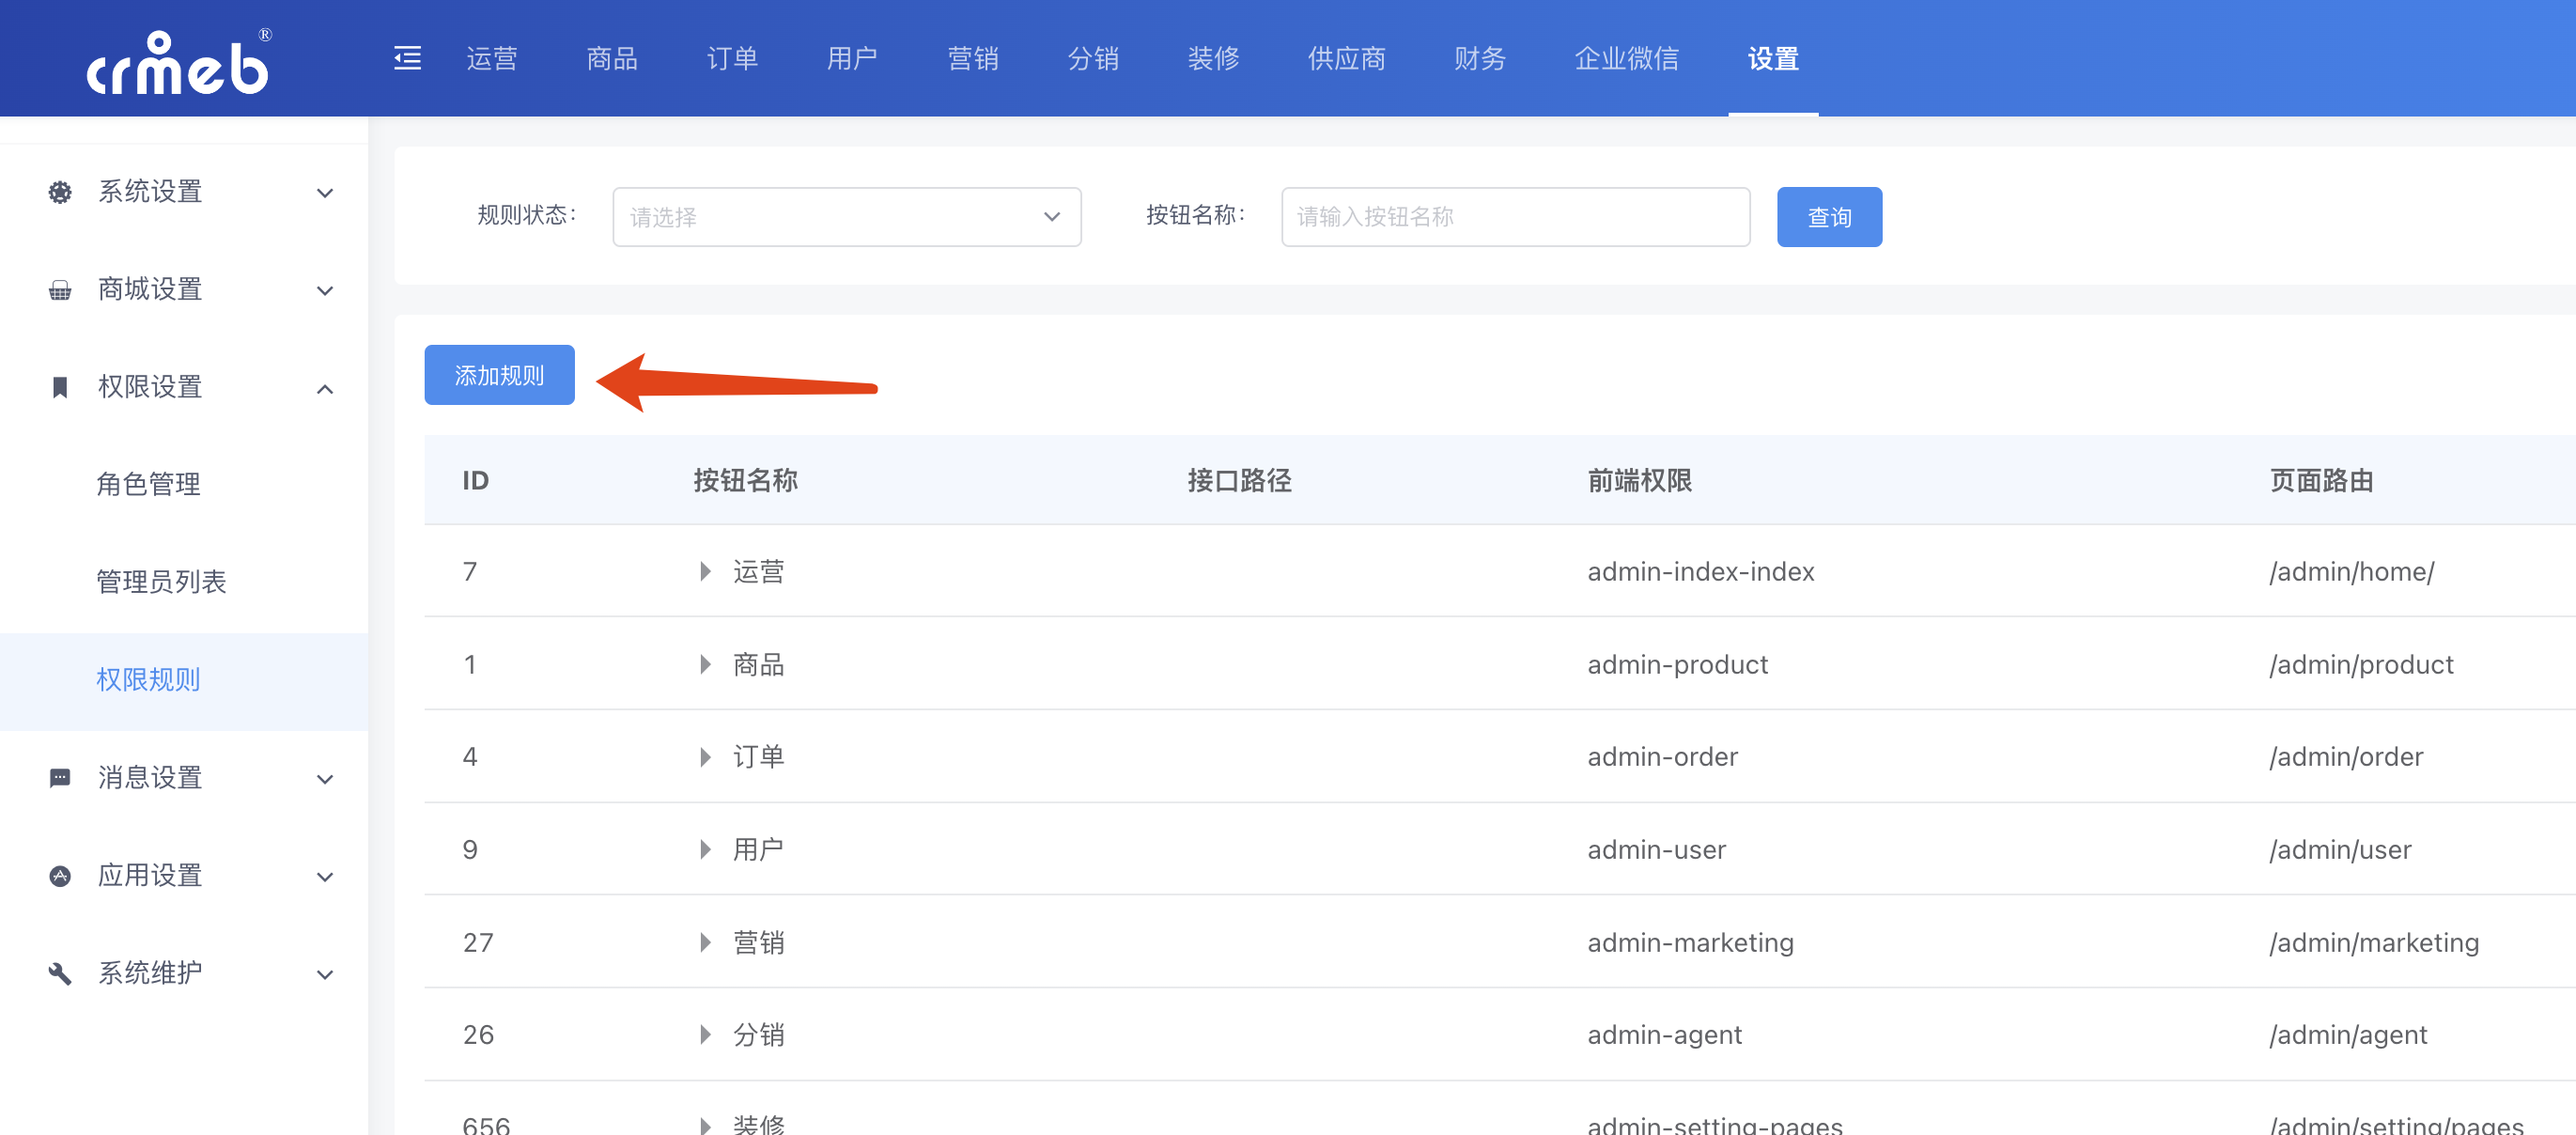This screenshot has height=1135, width=2576.
Task: Open the 运营 top nav tab
Action: [492, 59]
